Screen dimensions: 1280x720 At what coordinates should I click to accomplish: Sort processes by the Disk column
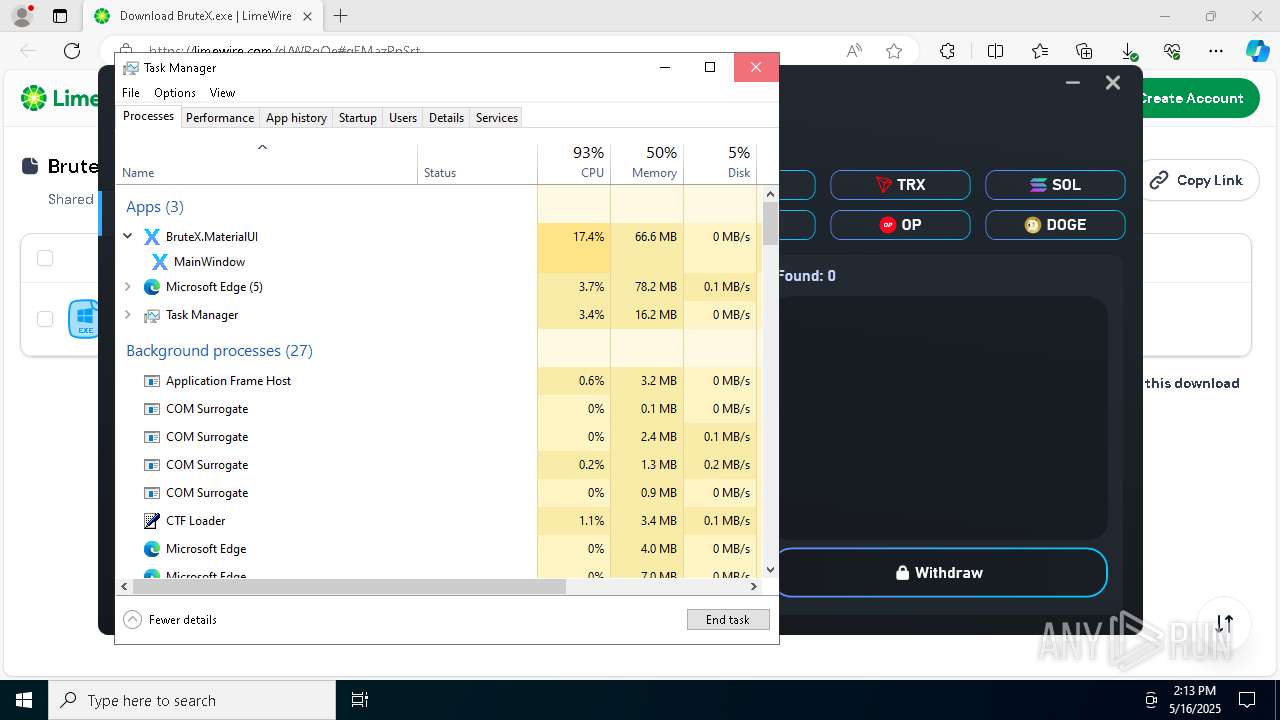(x=720, y=164)
